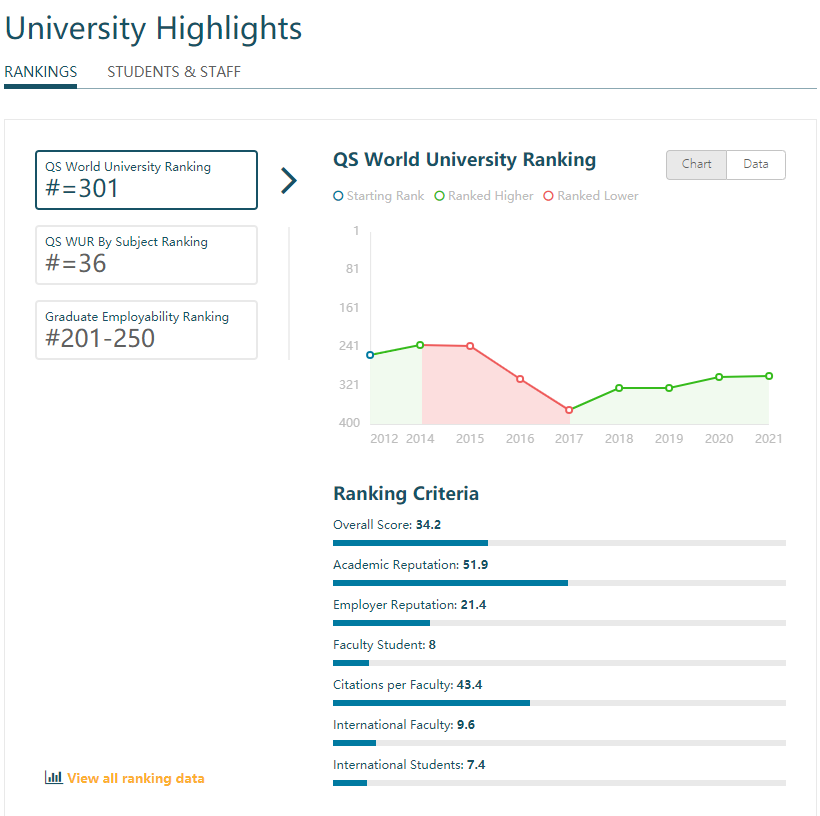Viewport: 820px width, 816px height.
Task: Select Graduate Employability Ranking card
Action: click(x=146, y=330)
